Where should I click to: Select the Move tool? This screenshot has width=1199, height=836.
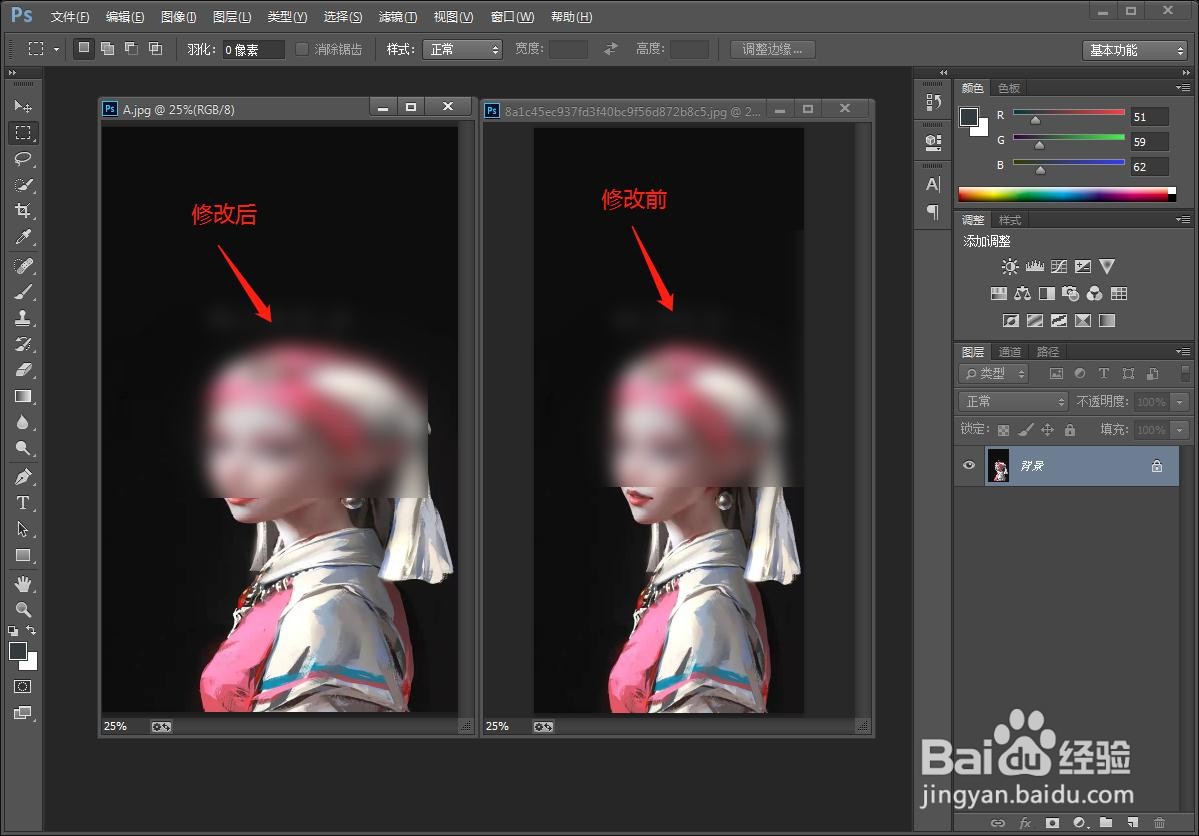click(x=23, y=106)
